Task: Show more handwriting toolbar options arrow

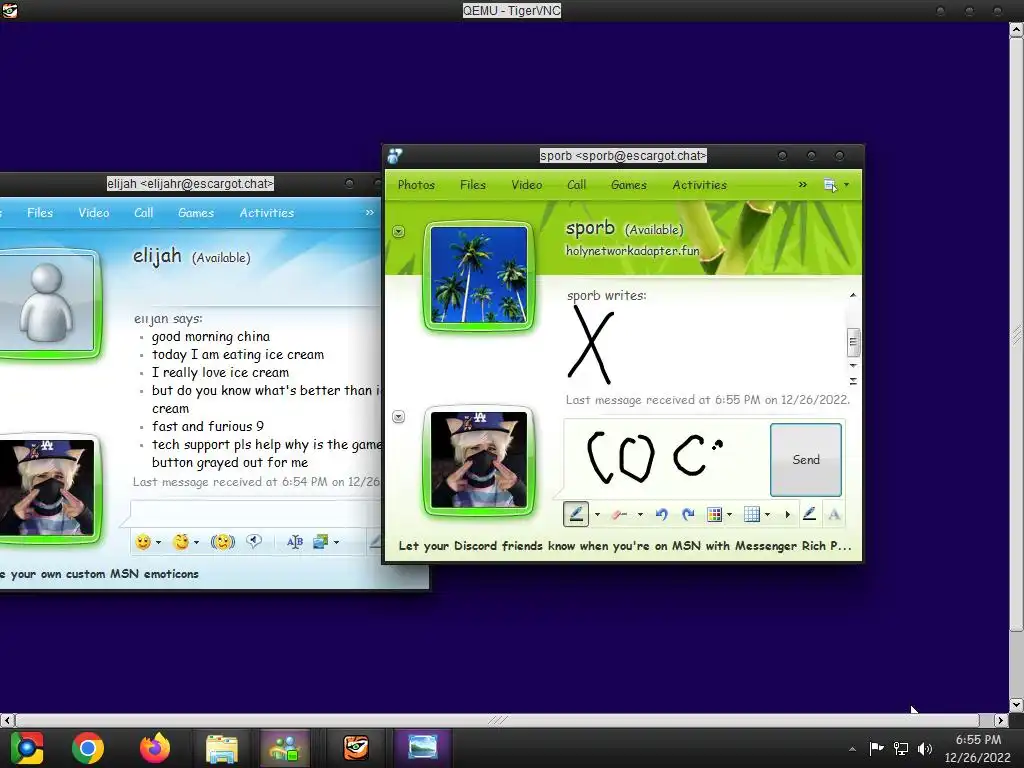Action: (x=788, y=515)
